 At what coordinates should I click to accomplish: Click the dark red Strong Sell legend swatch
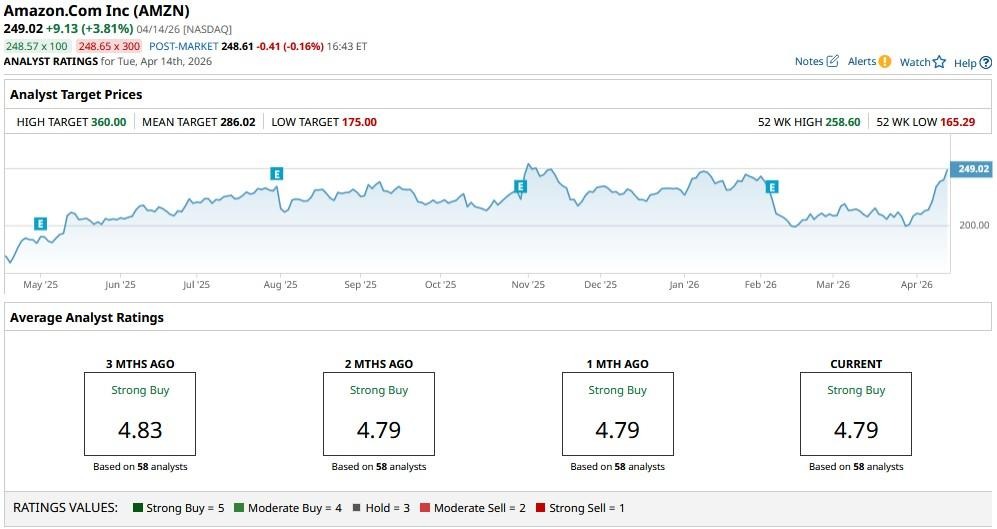[540, 507]
